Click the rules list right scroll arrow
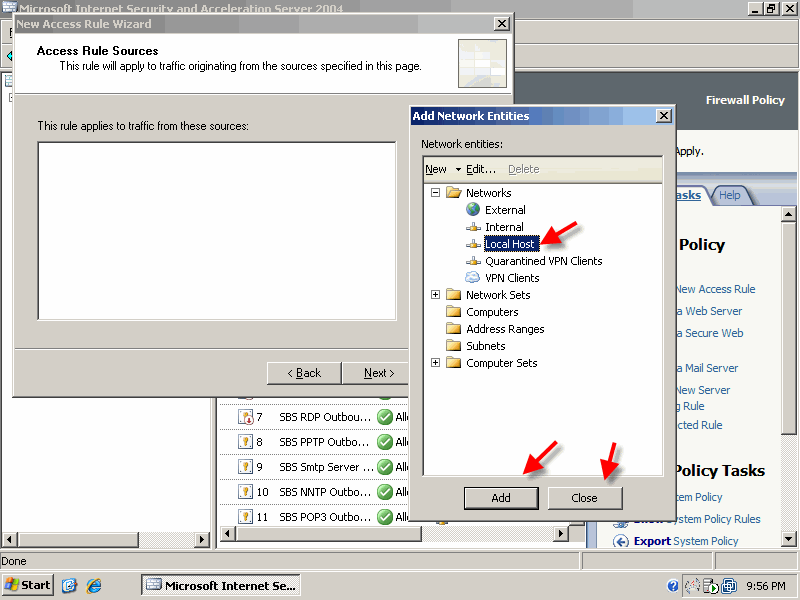The height and width of the screenshot is (600, 800). tap(561, 534)
